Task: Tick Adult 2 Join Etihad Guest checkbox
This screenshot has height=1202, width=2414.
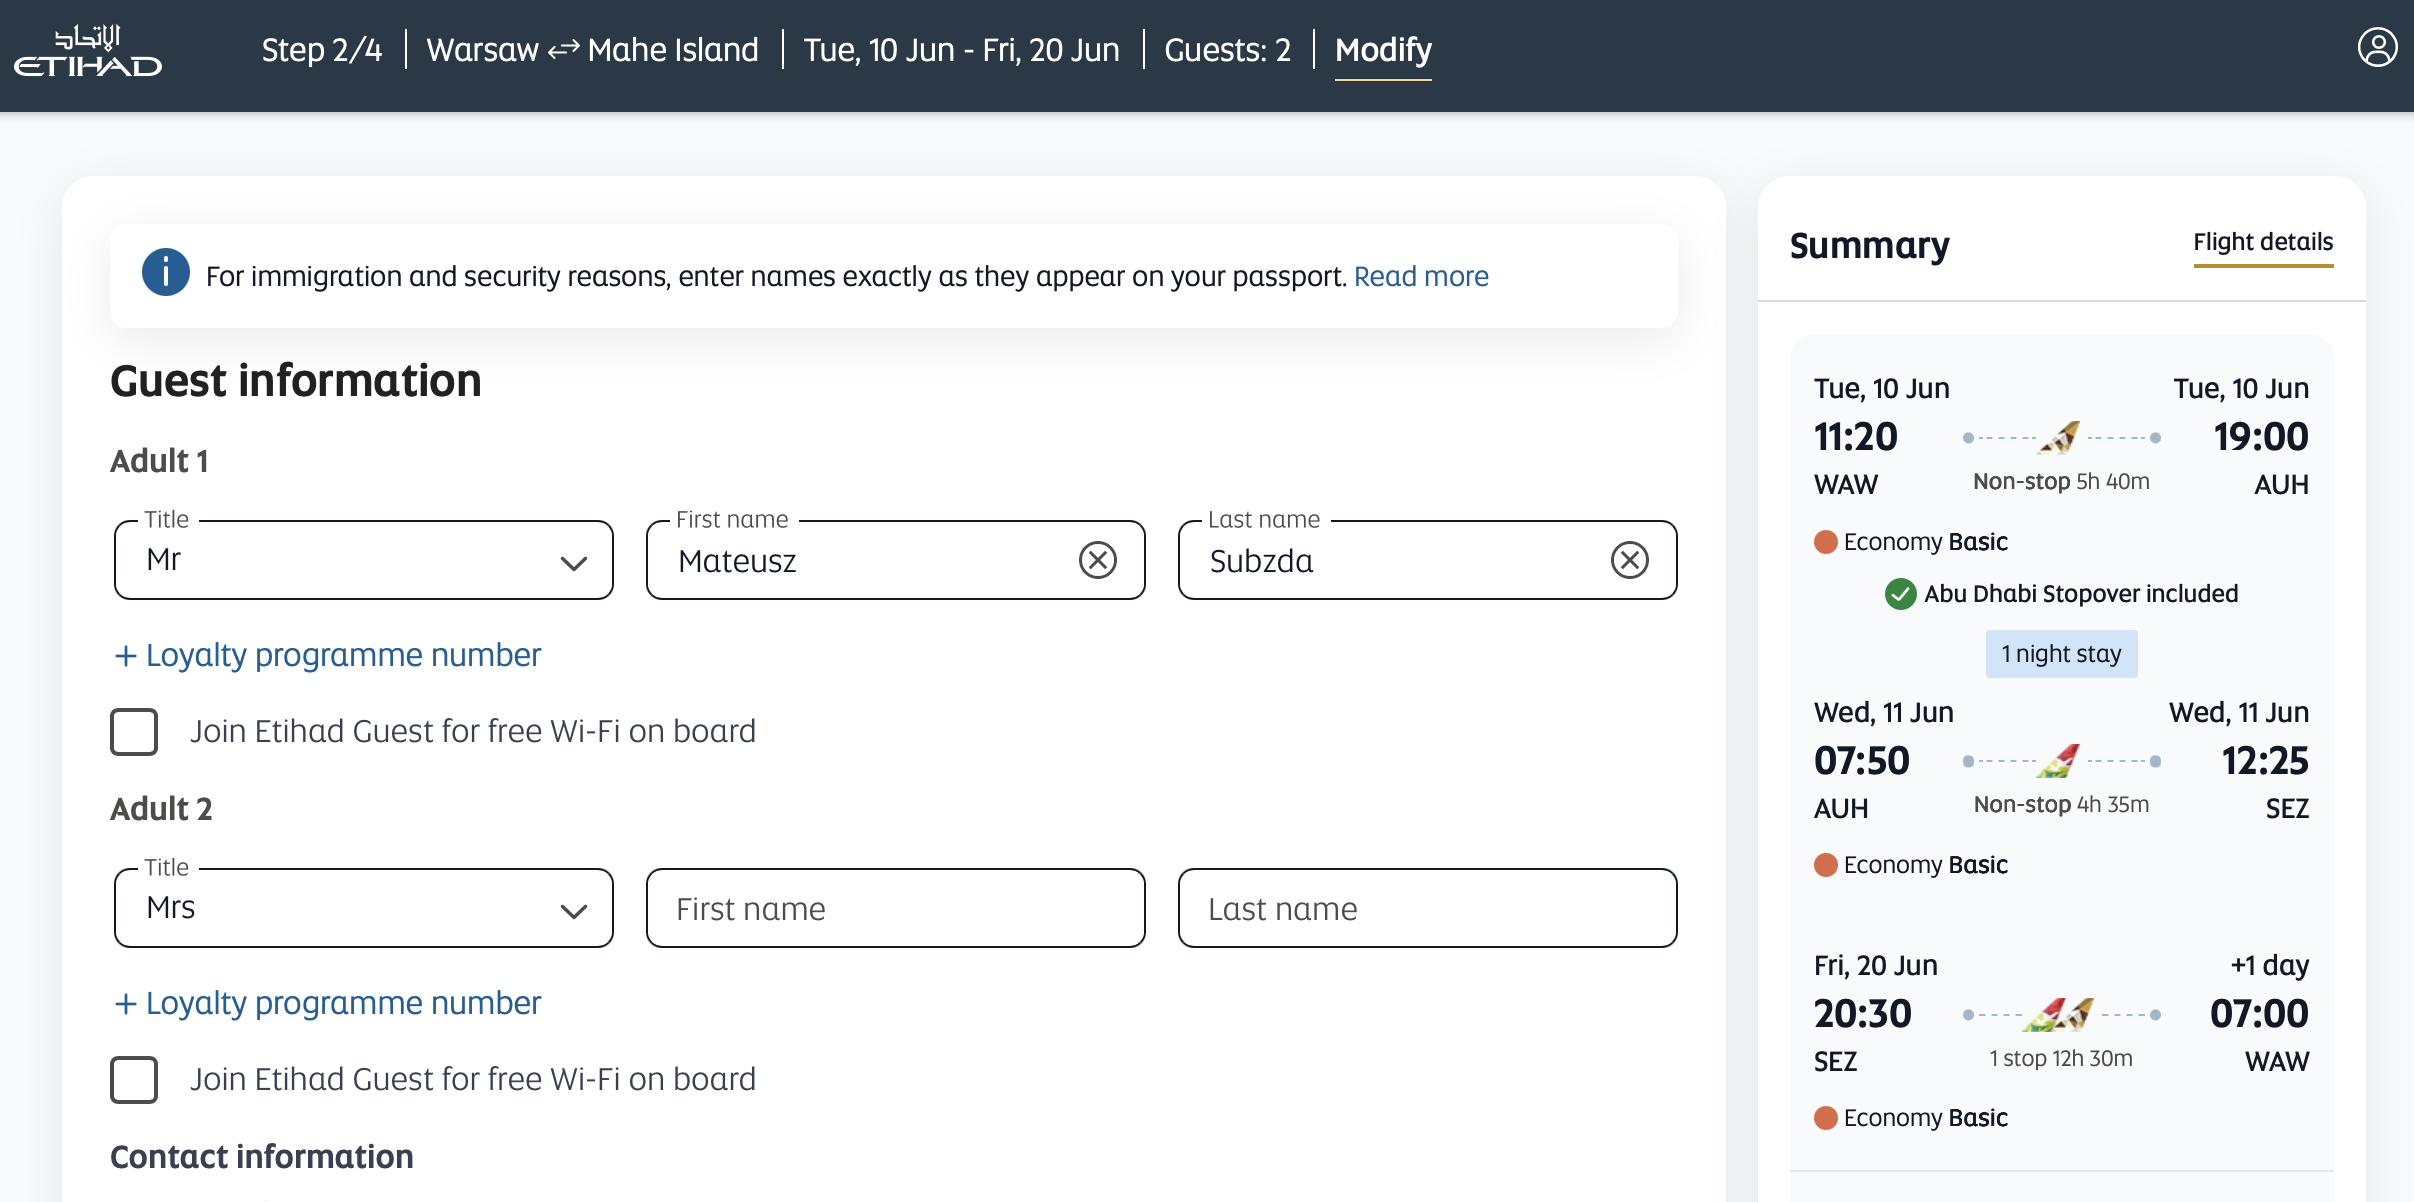Action: pyautogui.click(x=134, y=1080)
